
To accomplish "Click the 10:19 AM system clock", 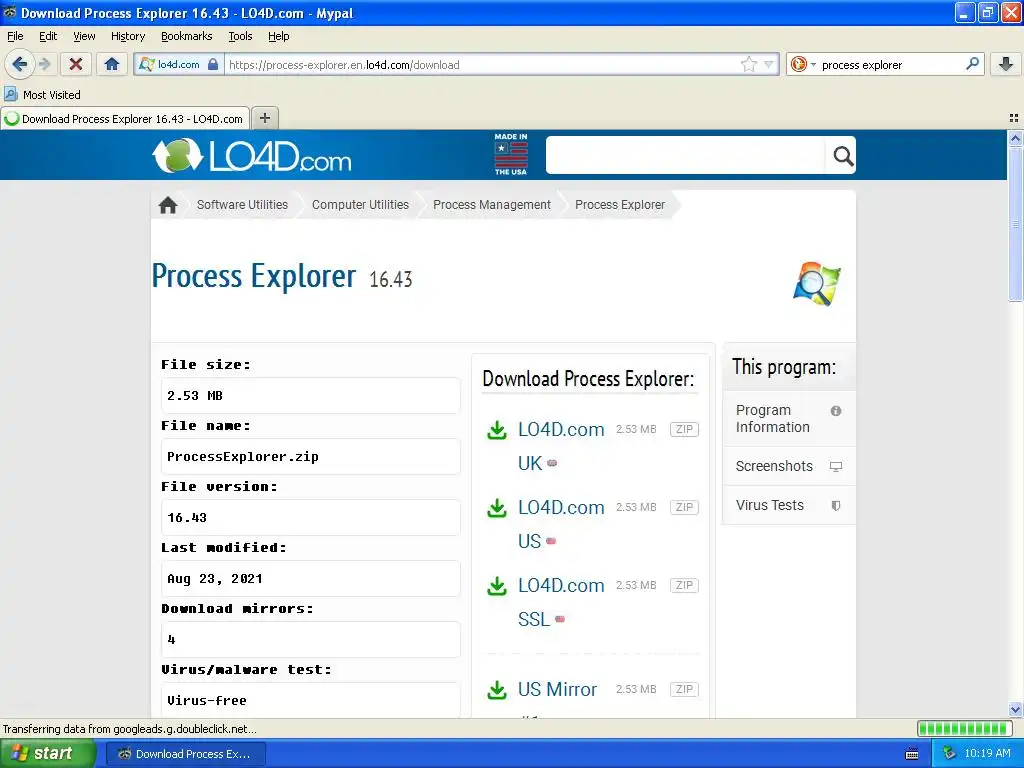I will tap(987, 753).
